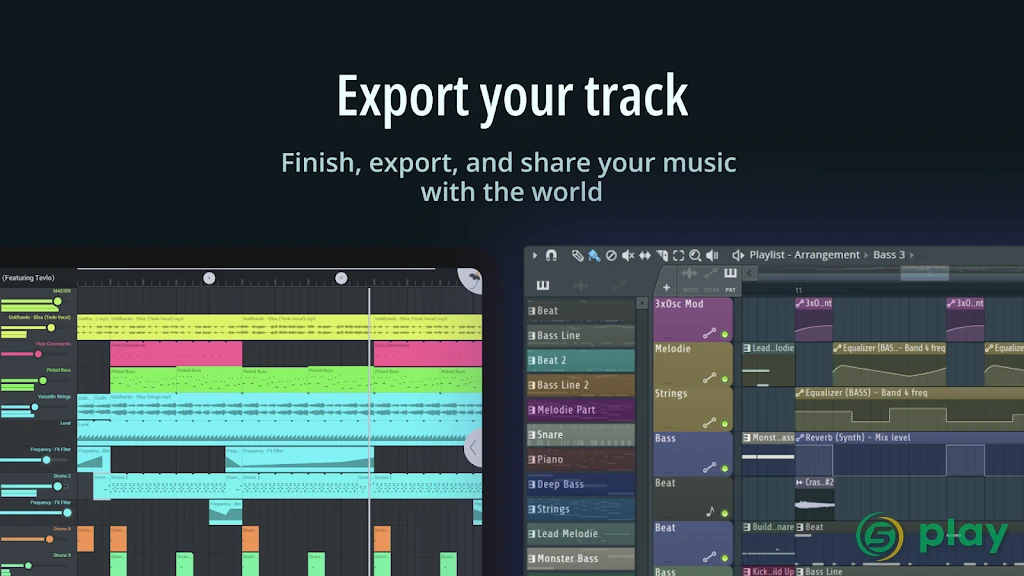Image resolution: width=1024 pixels, height=576 pixels.
Task: Mute the second Beat track green light
Action: [725, 558]
